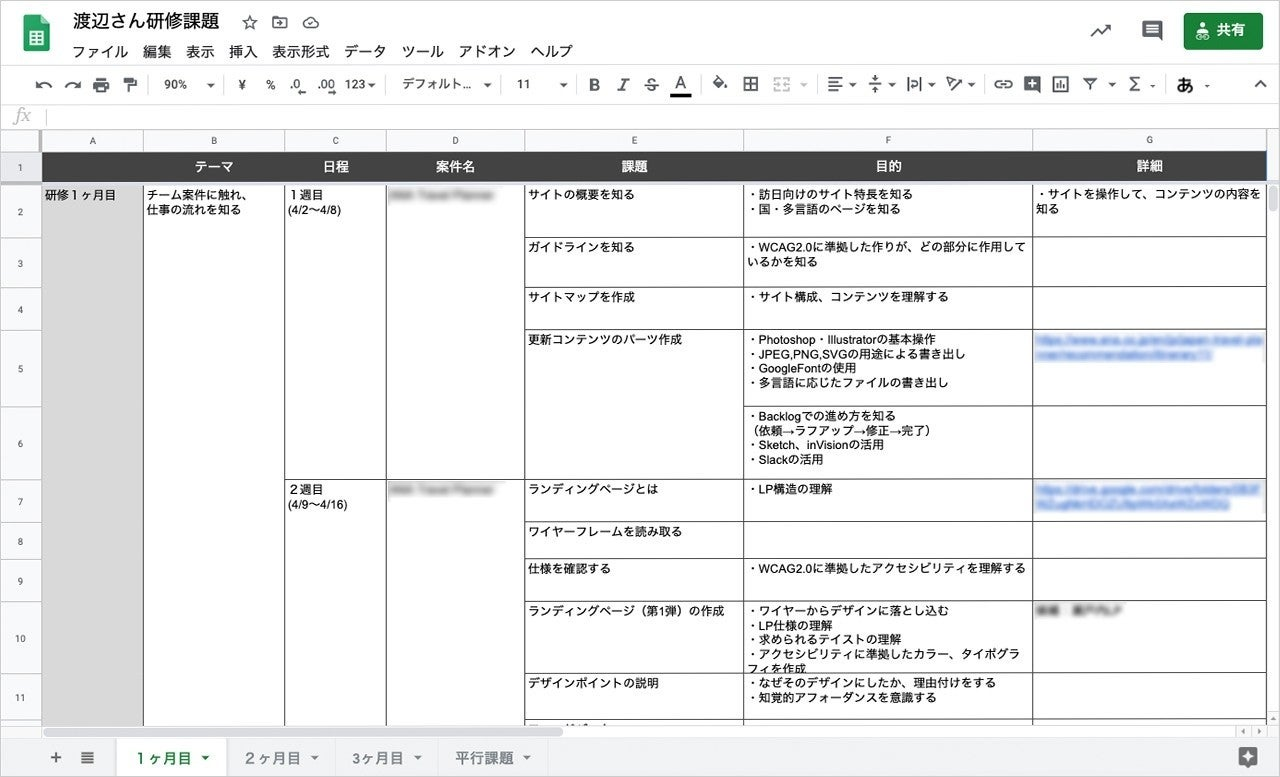Viewport: 1280px width, 777px height.
Task: Print the spreadsheet using the printer icon
Action: click(101, 85)
